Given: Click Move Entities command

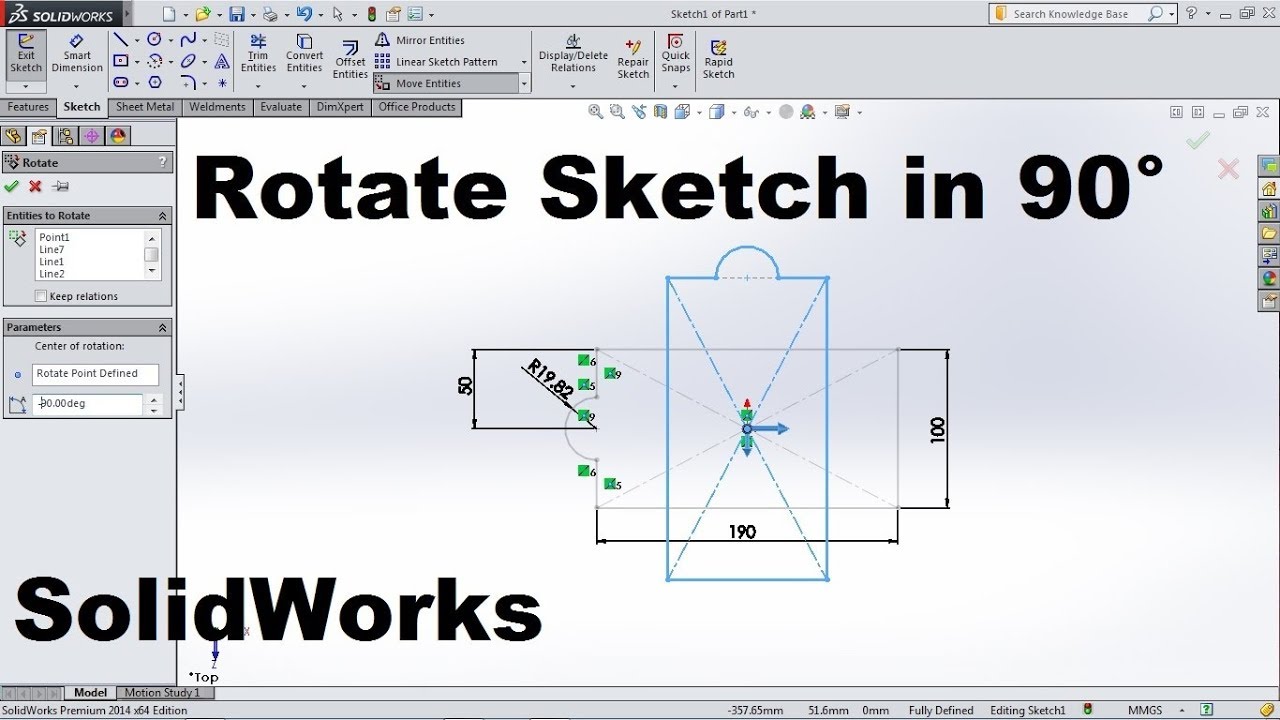Looking at the screenshot, I should click(x=446, y=84).
